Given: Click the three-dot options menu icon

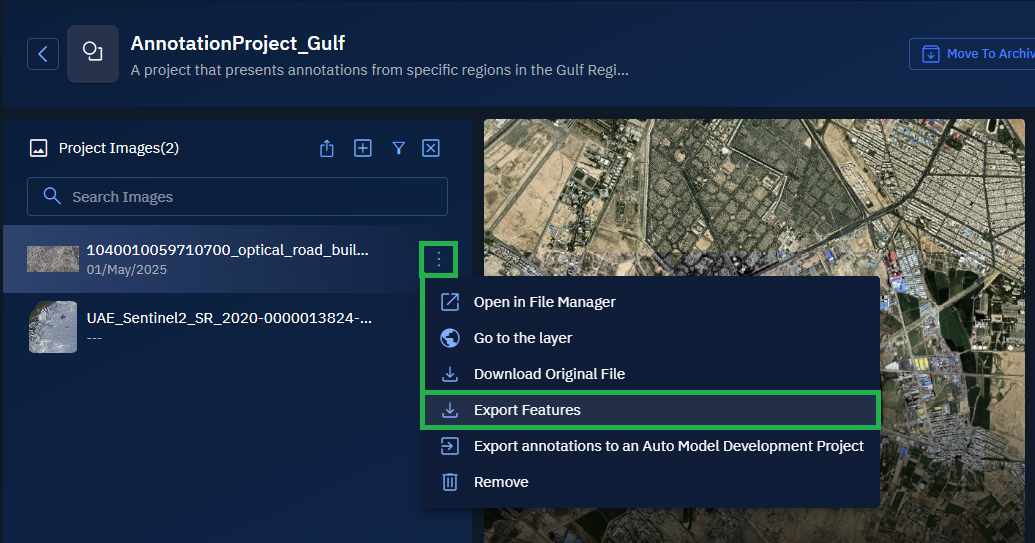Looking at the screenshot, I should pyautogui.click(x=439, y=260).
